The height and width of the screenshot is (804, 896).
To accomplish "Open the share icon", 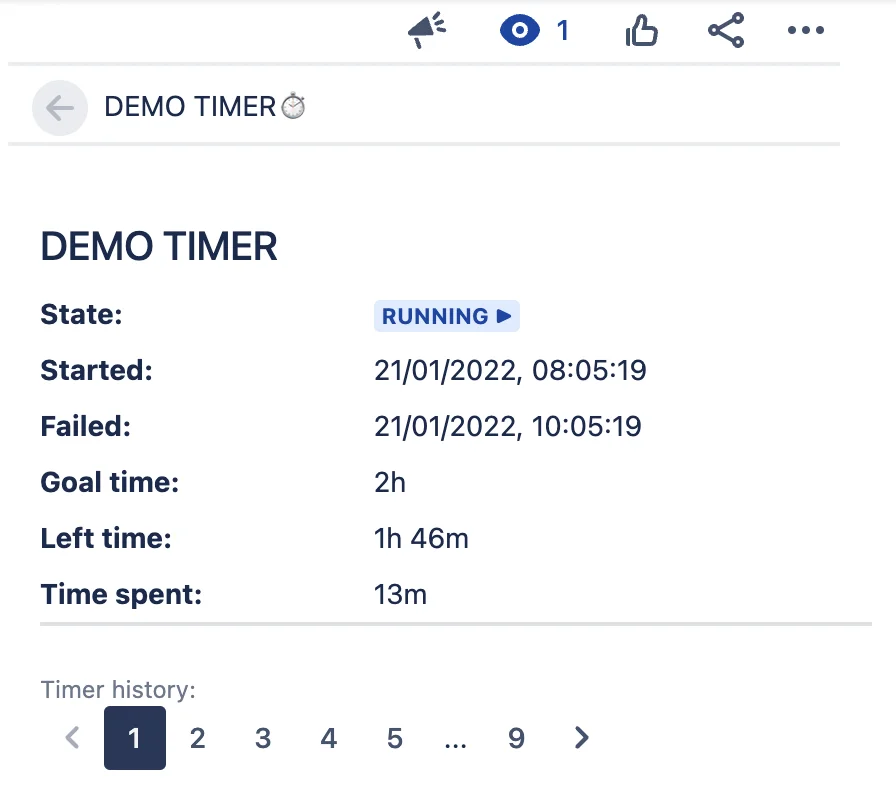I will [x=726, y=30].
